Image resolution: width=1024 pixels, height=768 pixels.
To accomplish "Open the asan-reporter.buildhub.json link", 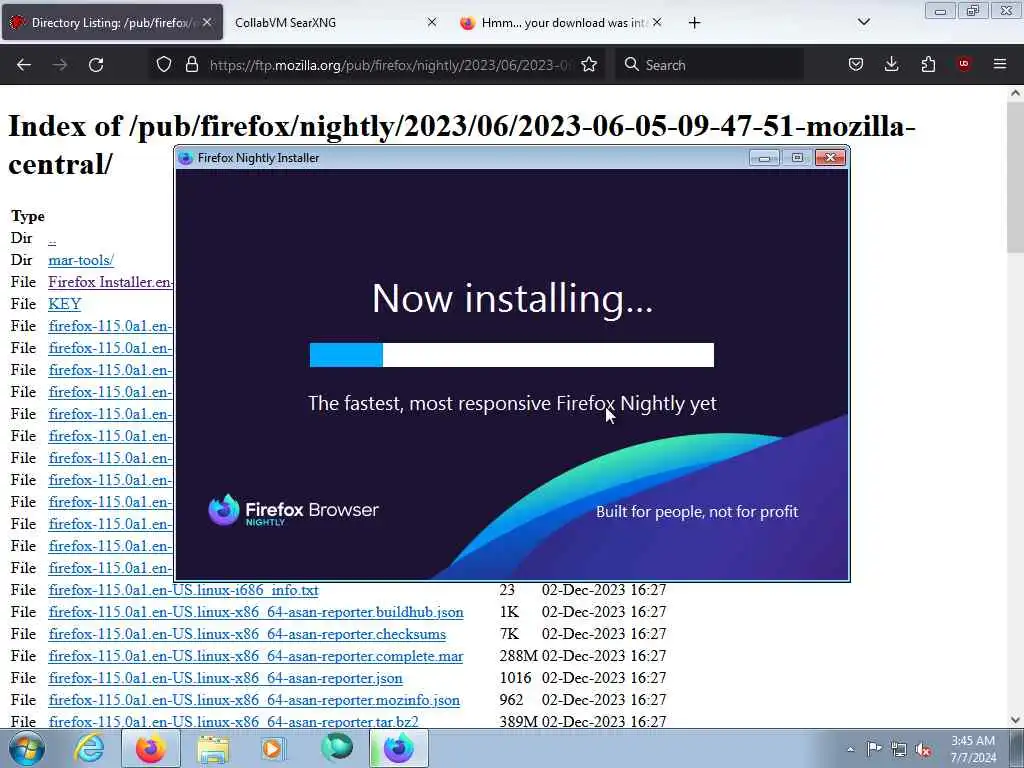I will pos(256,612).
